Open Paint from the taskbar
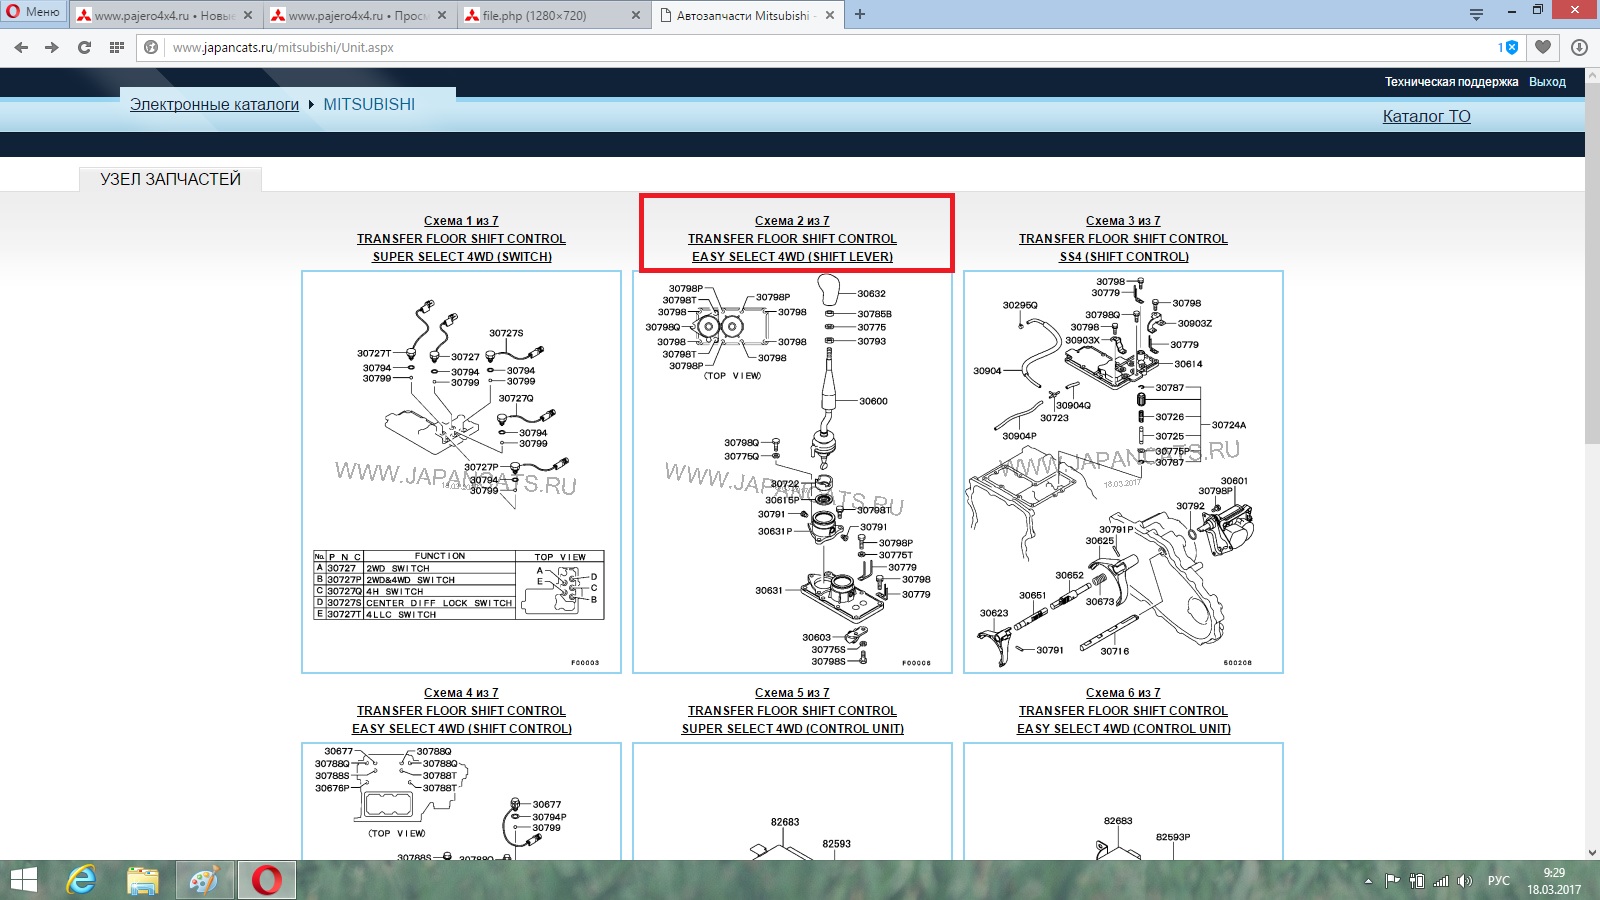 (204, 880)
